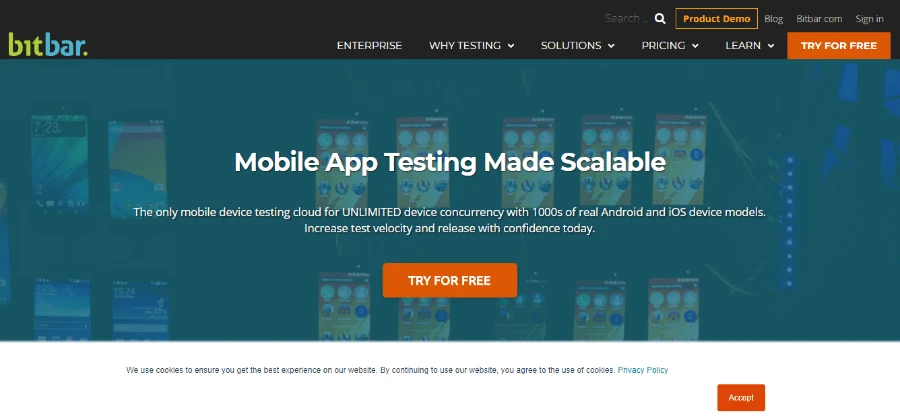Open the Privacy Policy link
The width and height of the screenshot is (900, 420).
tap(643, 370)
